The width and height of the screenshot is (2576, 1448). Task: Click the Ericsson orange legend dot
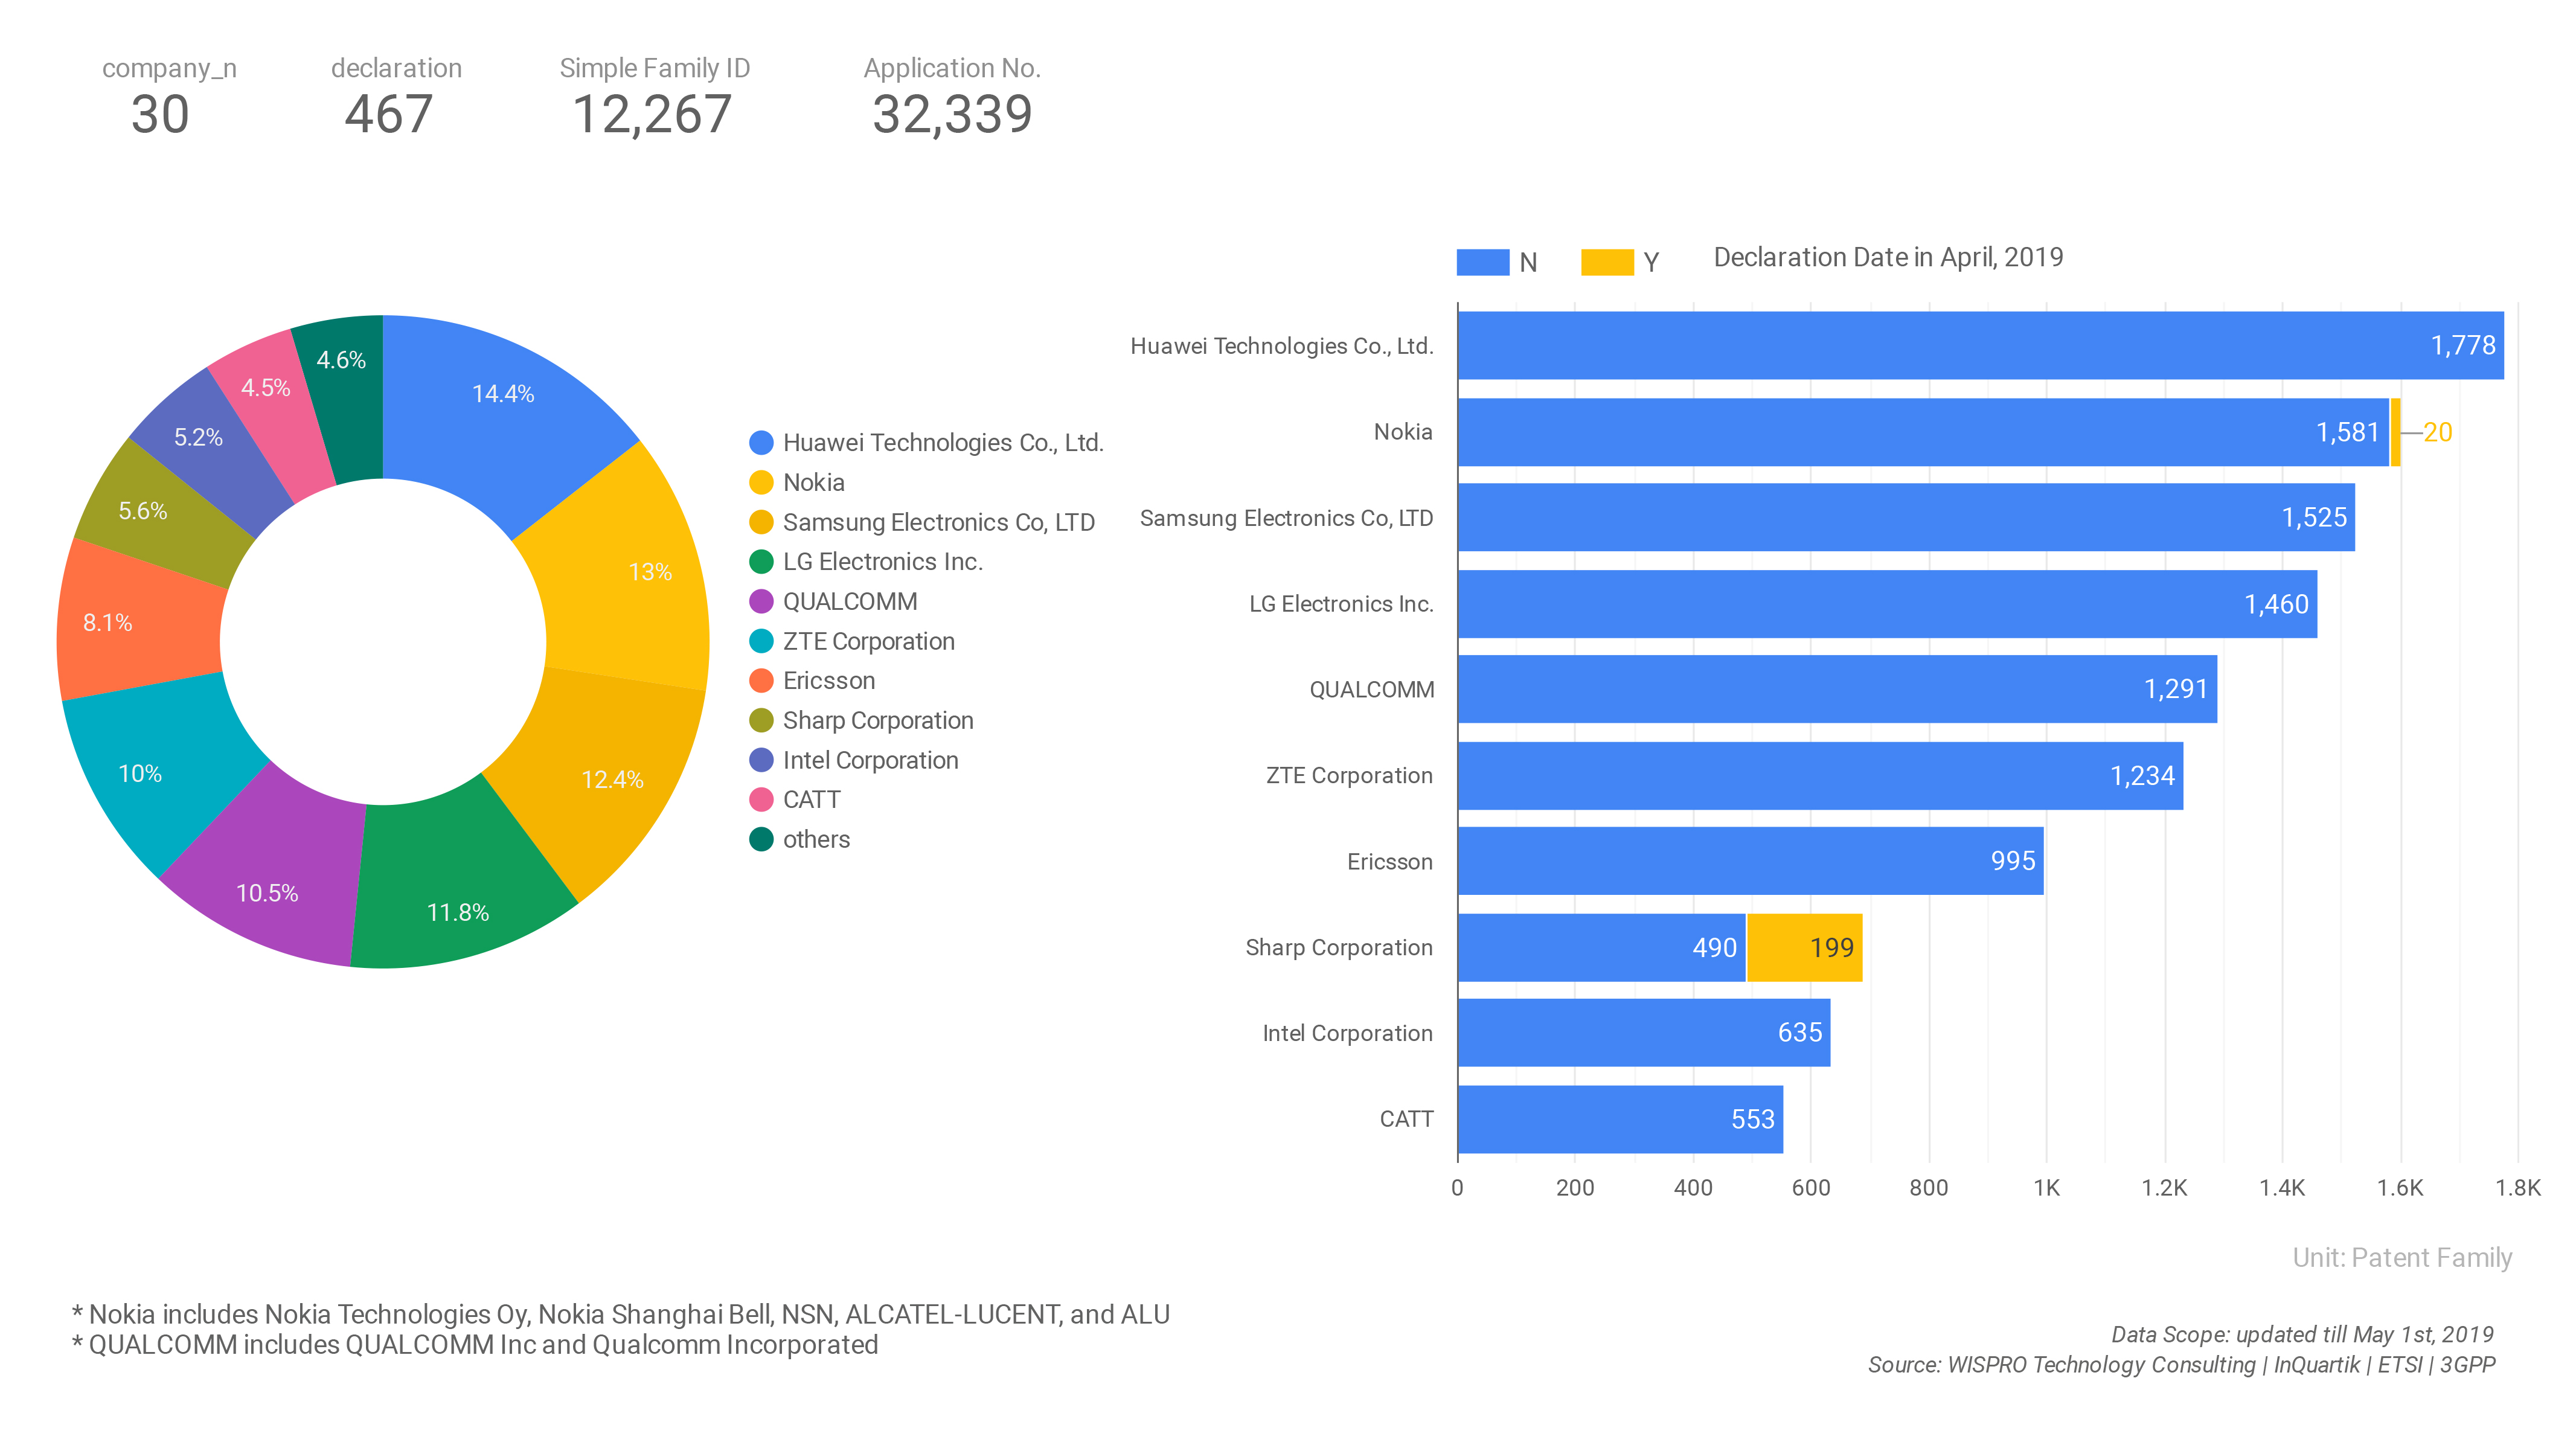761,681
